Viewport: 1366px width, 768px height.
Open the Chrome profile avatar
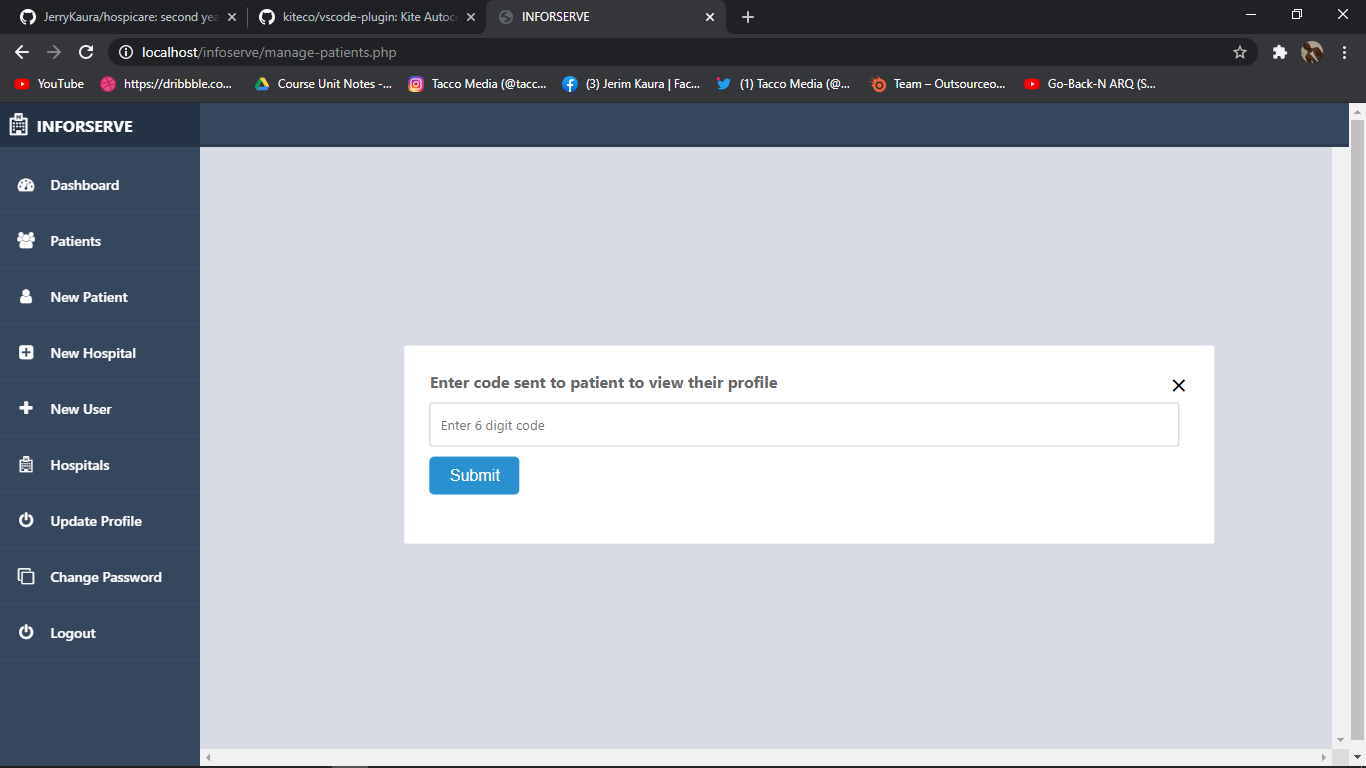pyautogui.click(x=1312, y=52)
